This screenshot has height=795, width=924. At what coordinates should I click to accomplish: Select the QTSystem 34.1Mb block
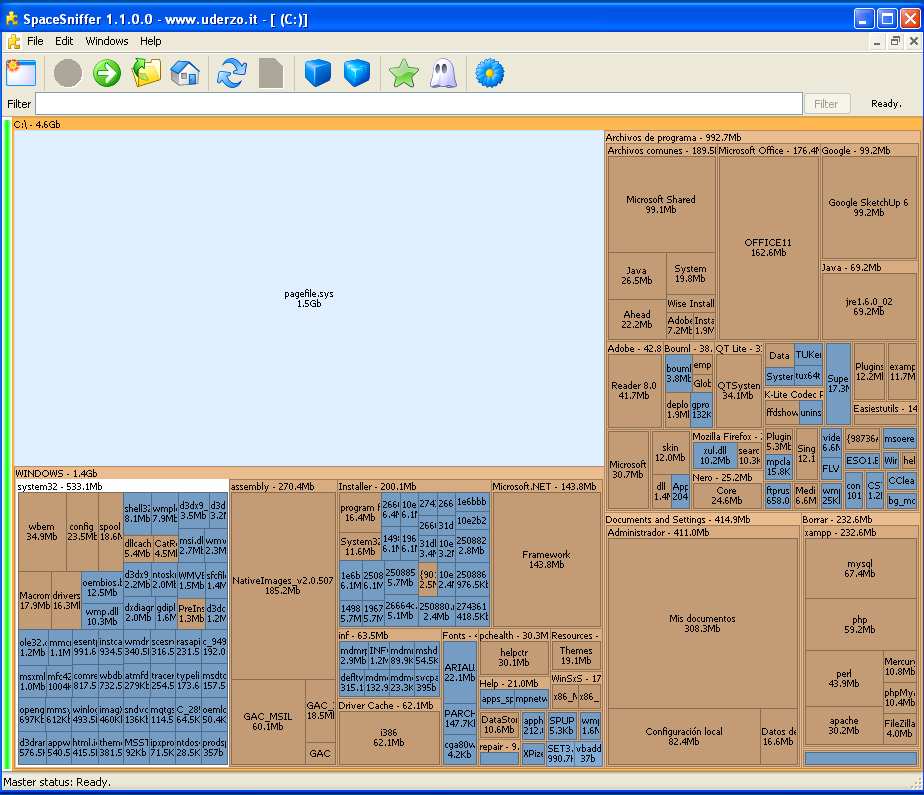point(738,390)
